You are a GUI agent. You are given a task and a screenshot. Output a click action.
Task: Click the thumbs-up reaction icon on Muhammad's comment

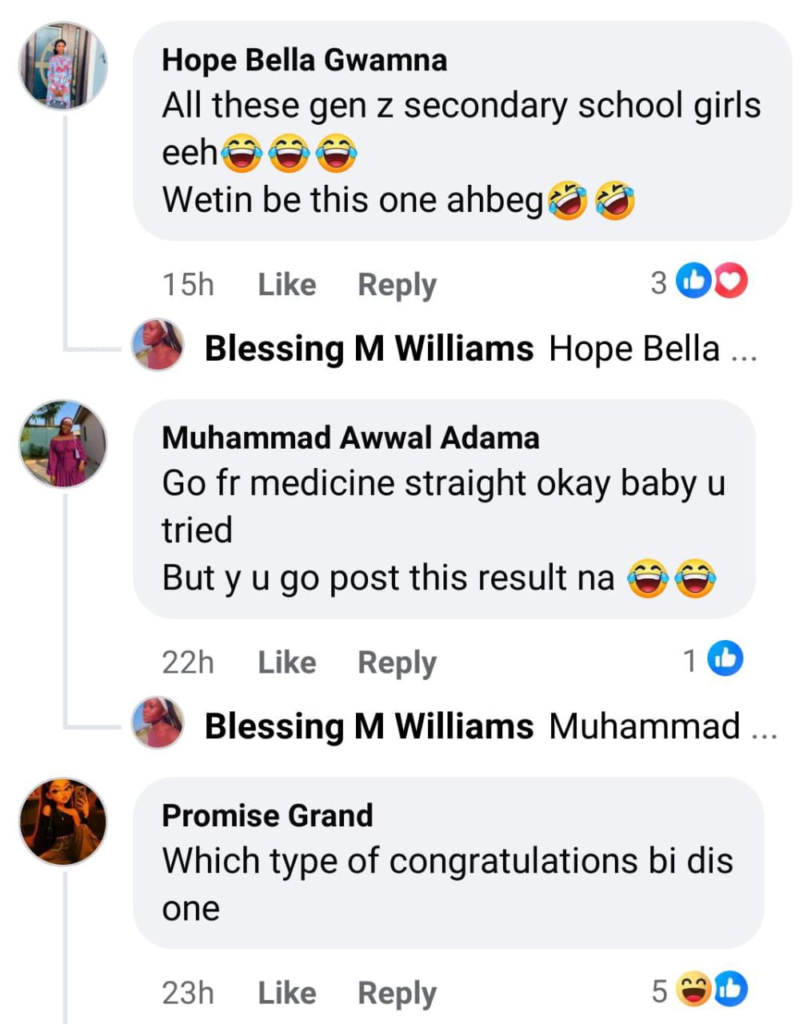tap(726, 658)
